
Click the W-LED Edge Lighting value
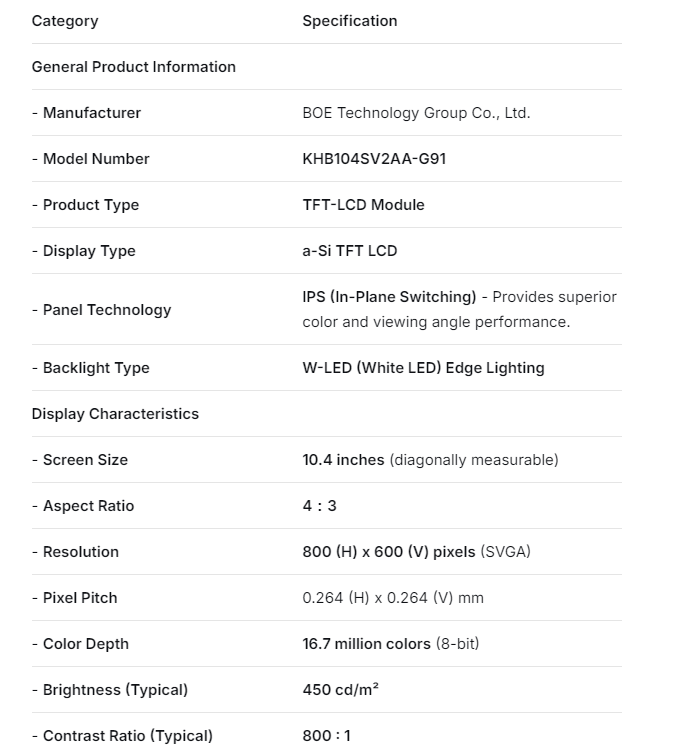click(423, 368)
